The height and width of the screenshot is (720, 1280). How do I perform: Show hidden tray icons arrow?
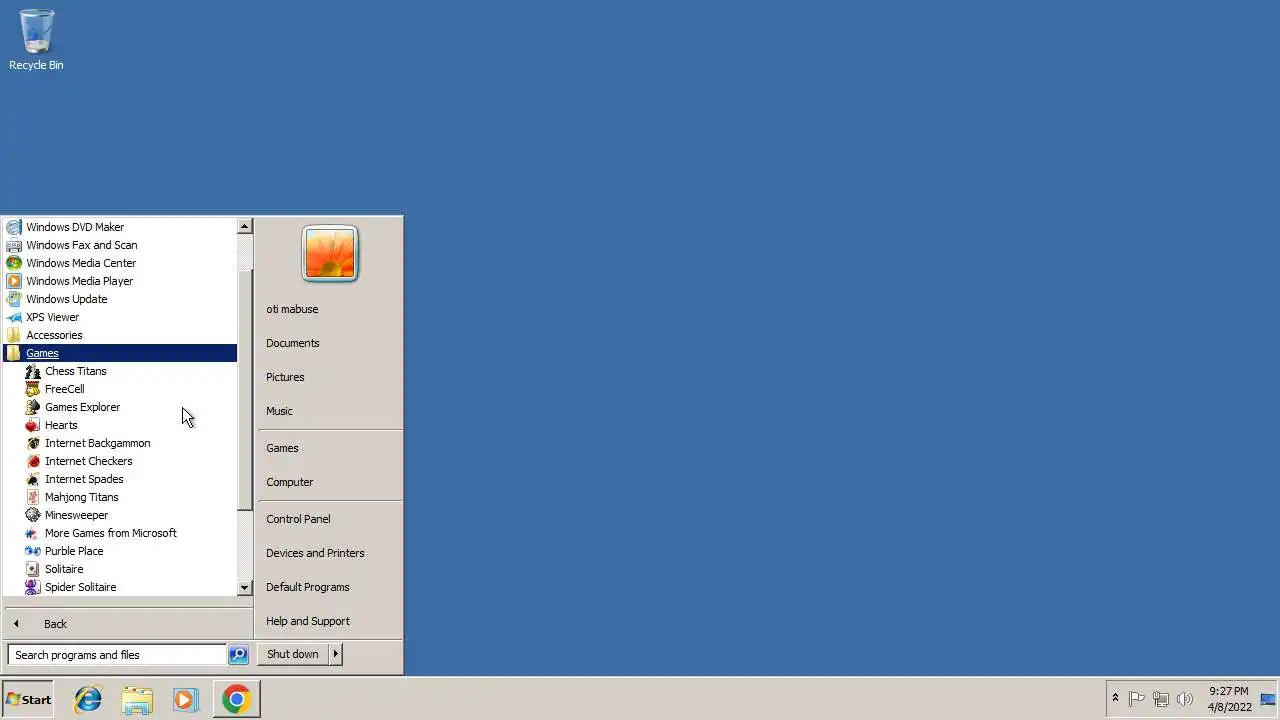pyautogui.click(x=1115, y=699)
